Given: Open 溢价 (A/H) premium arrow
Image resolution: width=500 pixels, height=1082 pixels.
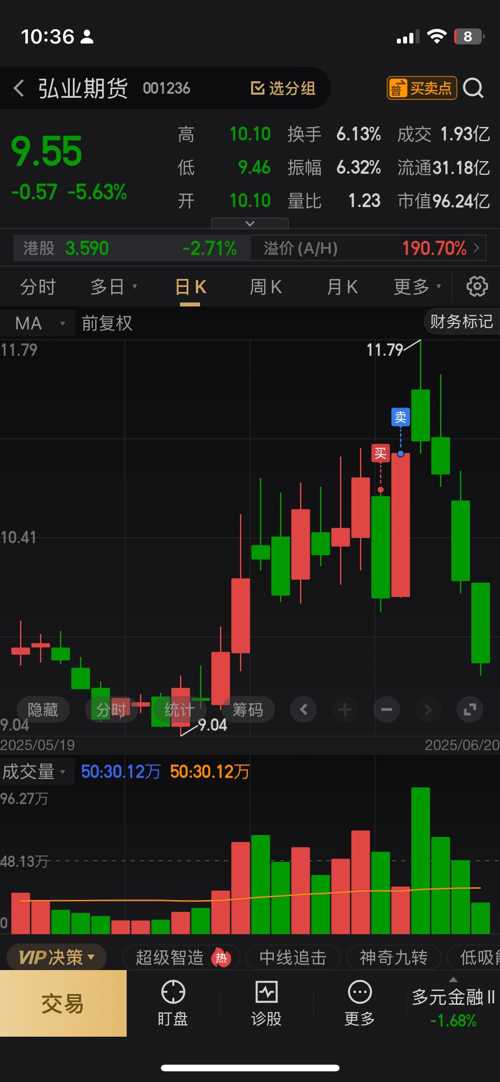Looking at the screenshot, I should (477, 248).
